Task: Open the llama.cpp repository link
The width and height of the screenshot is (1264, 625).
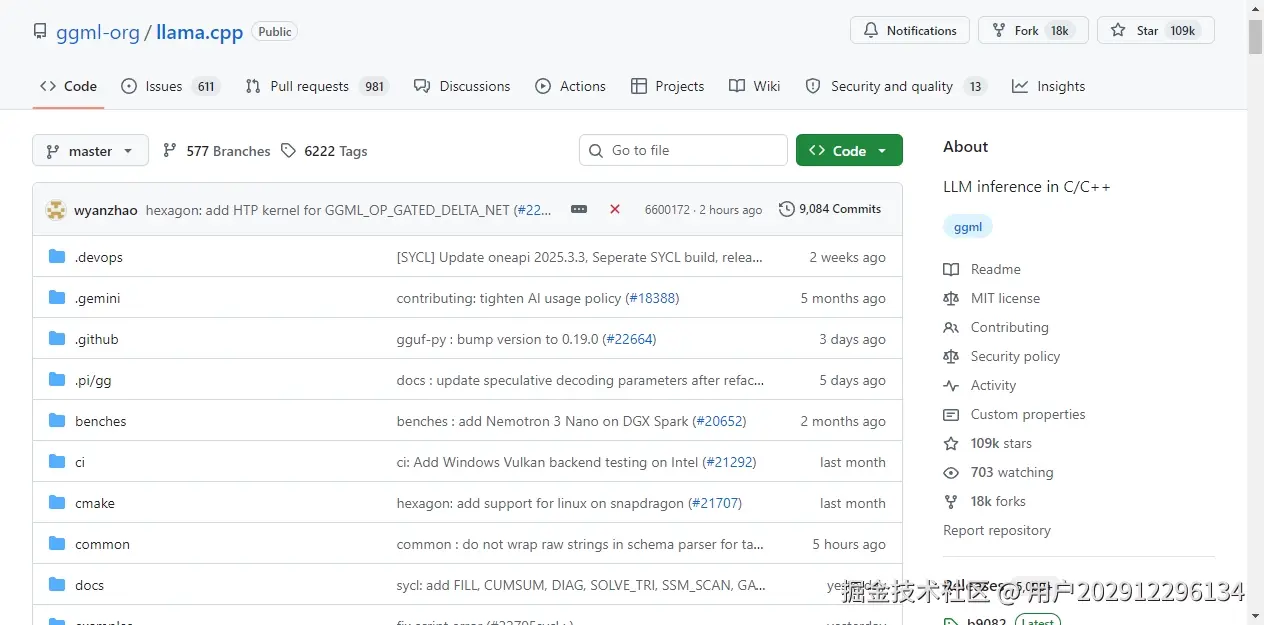Action: coord(200,32)
